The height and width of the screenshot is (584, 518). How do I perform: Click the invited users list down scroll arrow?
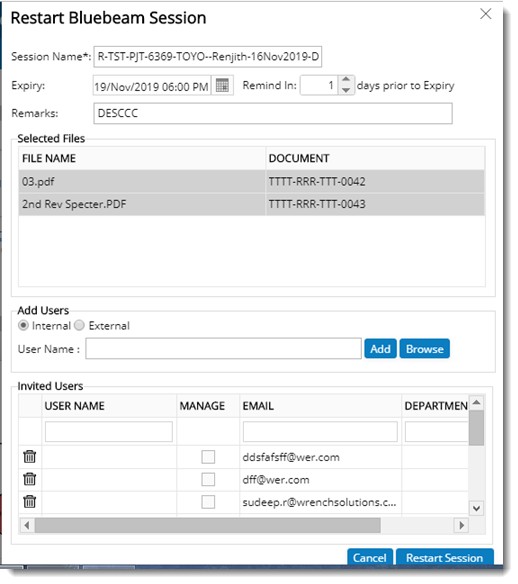tap(476, 508)
